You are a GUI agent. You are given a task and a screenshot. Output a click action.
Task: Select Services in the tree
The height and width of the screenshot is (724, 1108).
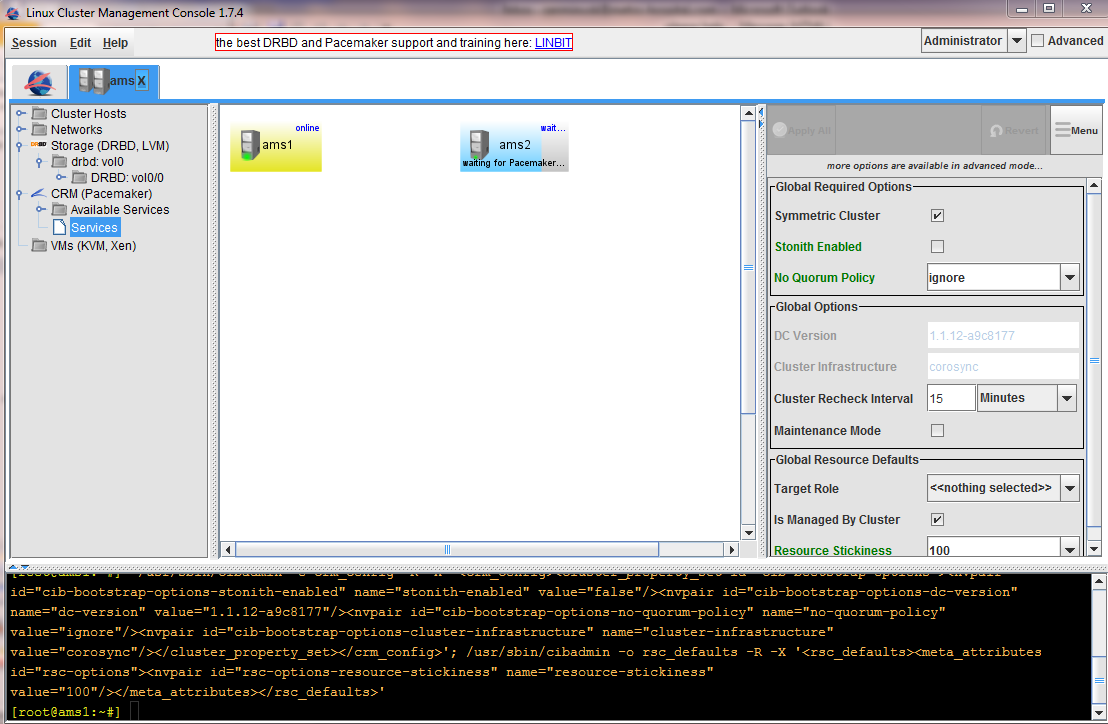click(94, 228)
